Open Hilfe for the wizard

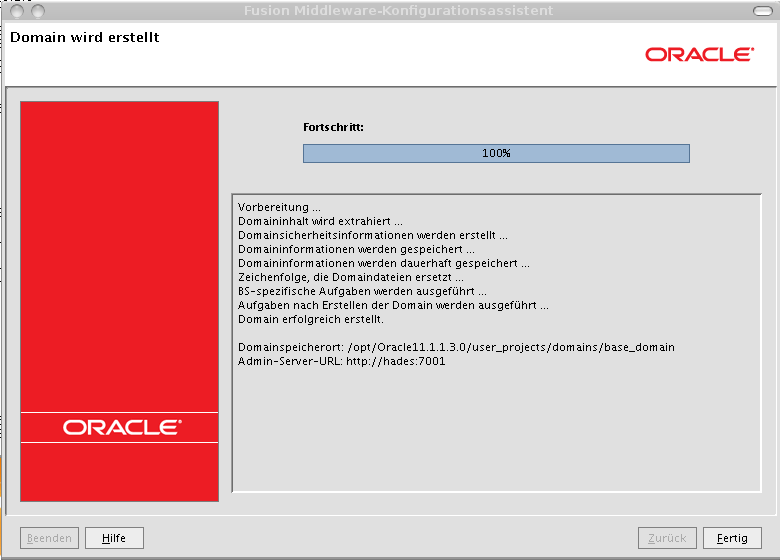(114, 538)
